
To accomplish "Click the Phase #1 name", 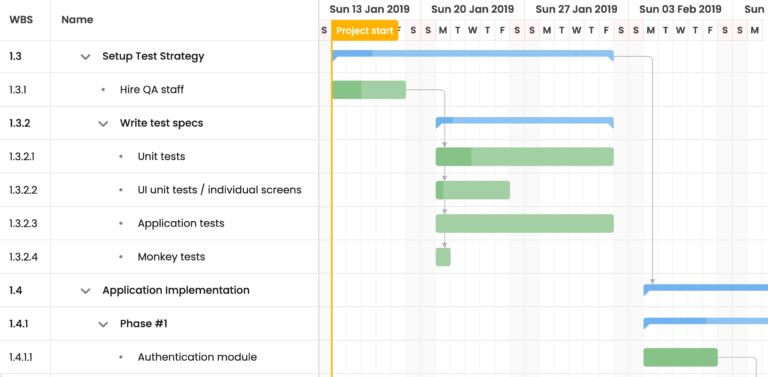I will [x=144, y=324].
